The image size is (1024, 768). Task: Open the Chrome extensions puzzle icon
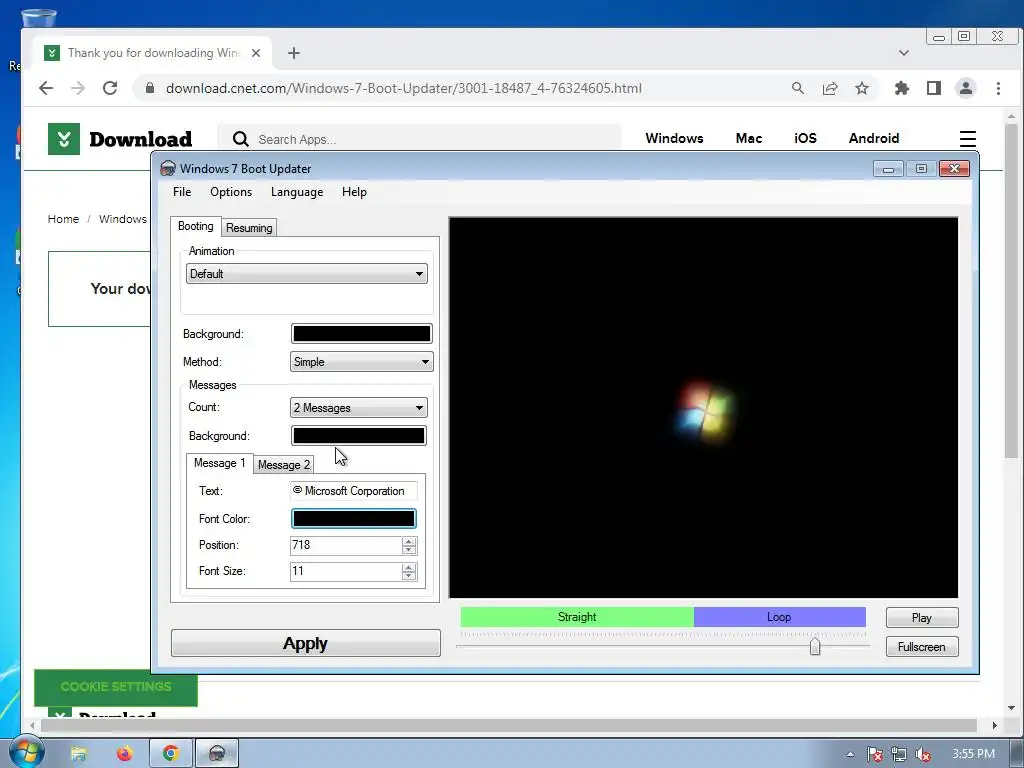tap(902, 88)
